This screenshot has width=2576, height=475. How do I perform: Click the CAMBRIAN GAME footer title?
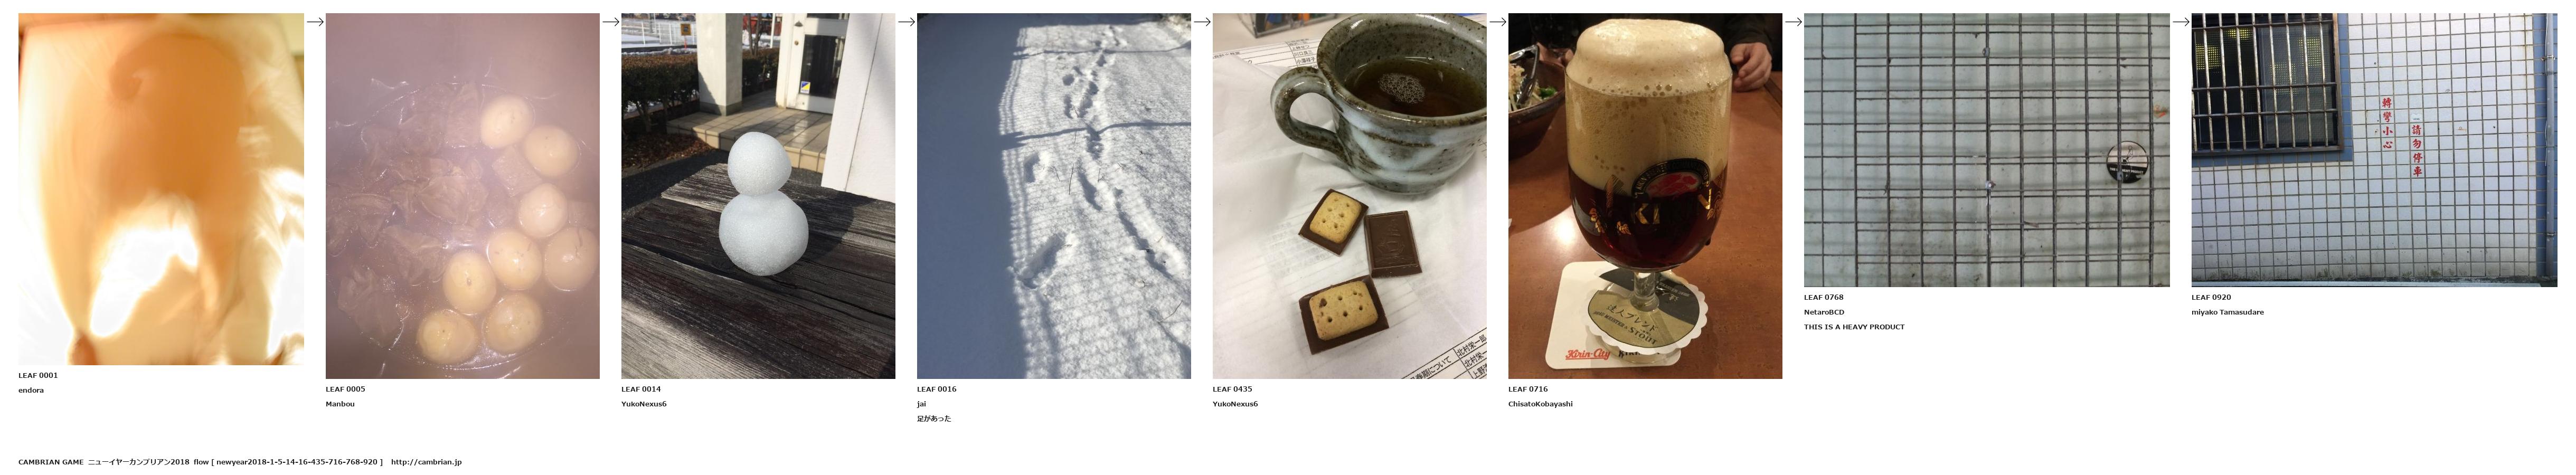pyautogui.click(x=51, y=462)
